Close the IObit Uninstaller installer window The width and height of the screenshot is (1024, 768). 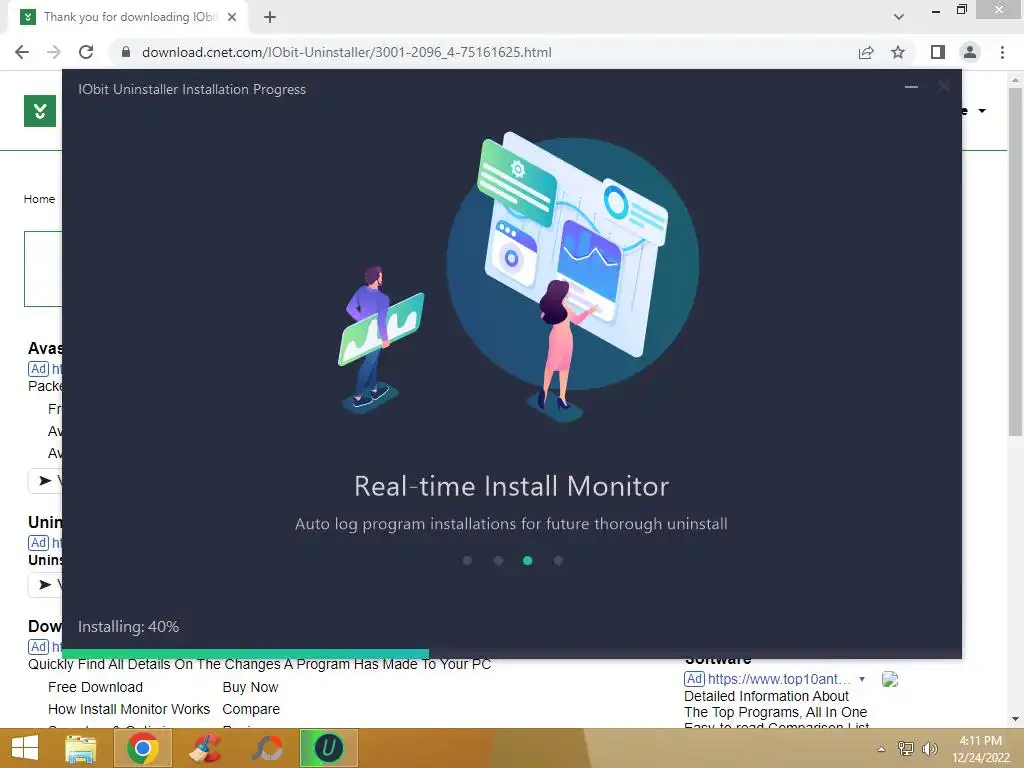944,87
